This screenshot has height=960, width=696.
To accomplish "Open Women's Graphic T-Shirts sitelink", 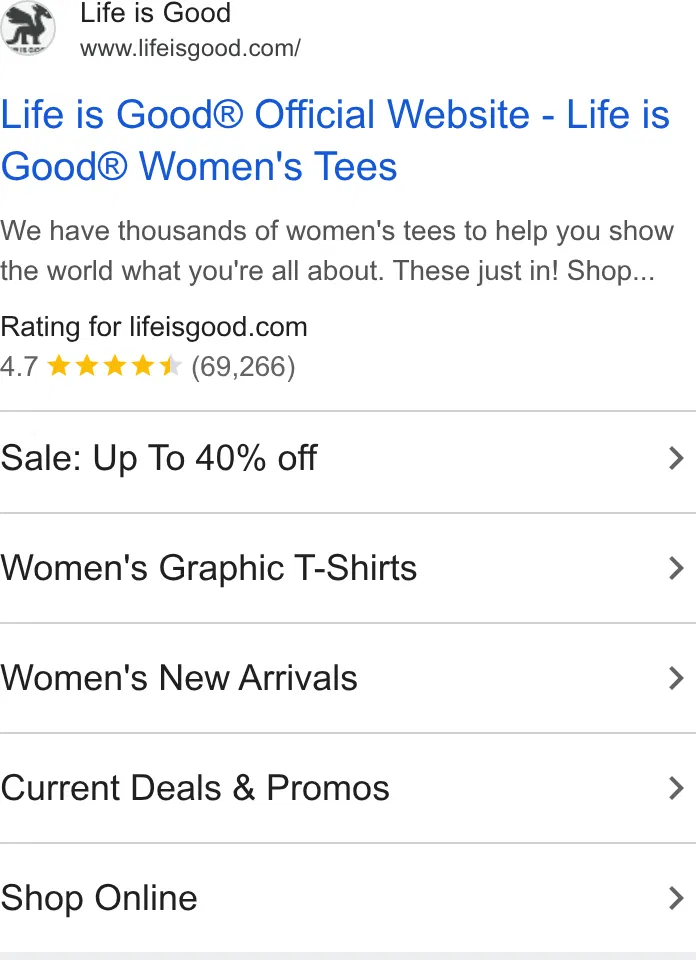I will 348,568.
